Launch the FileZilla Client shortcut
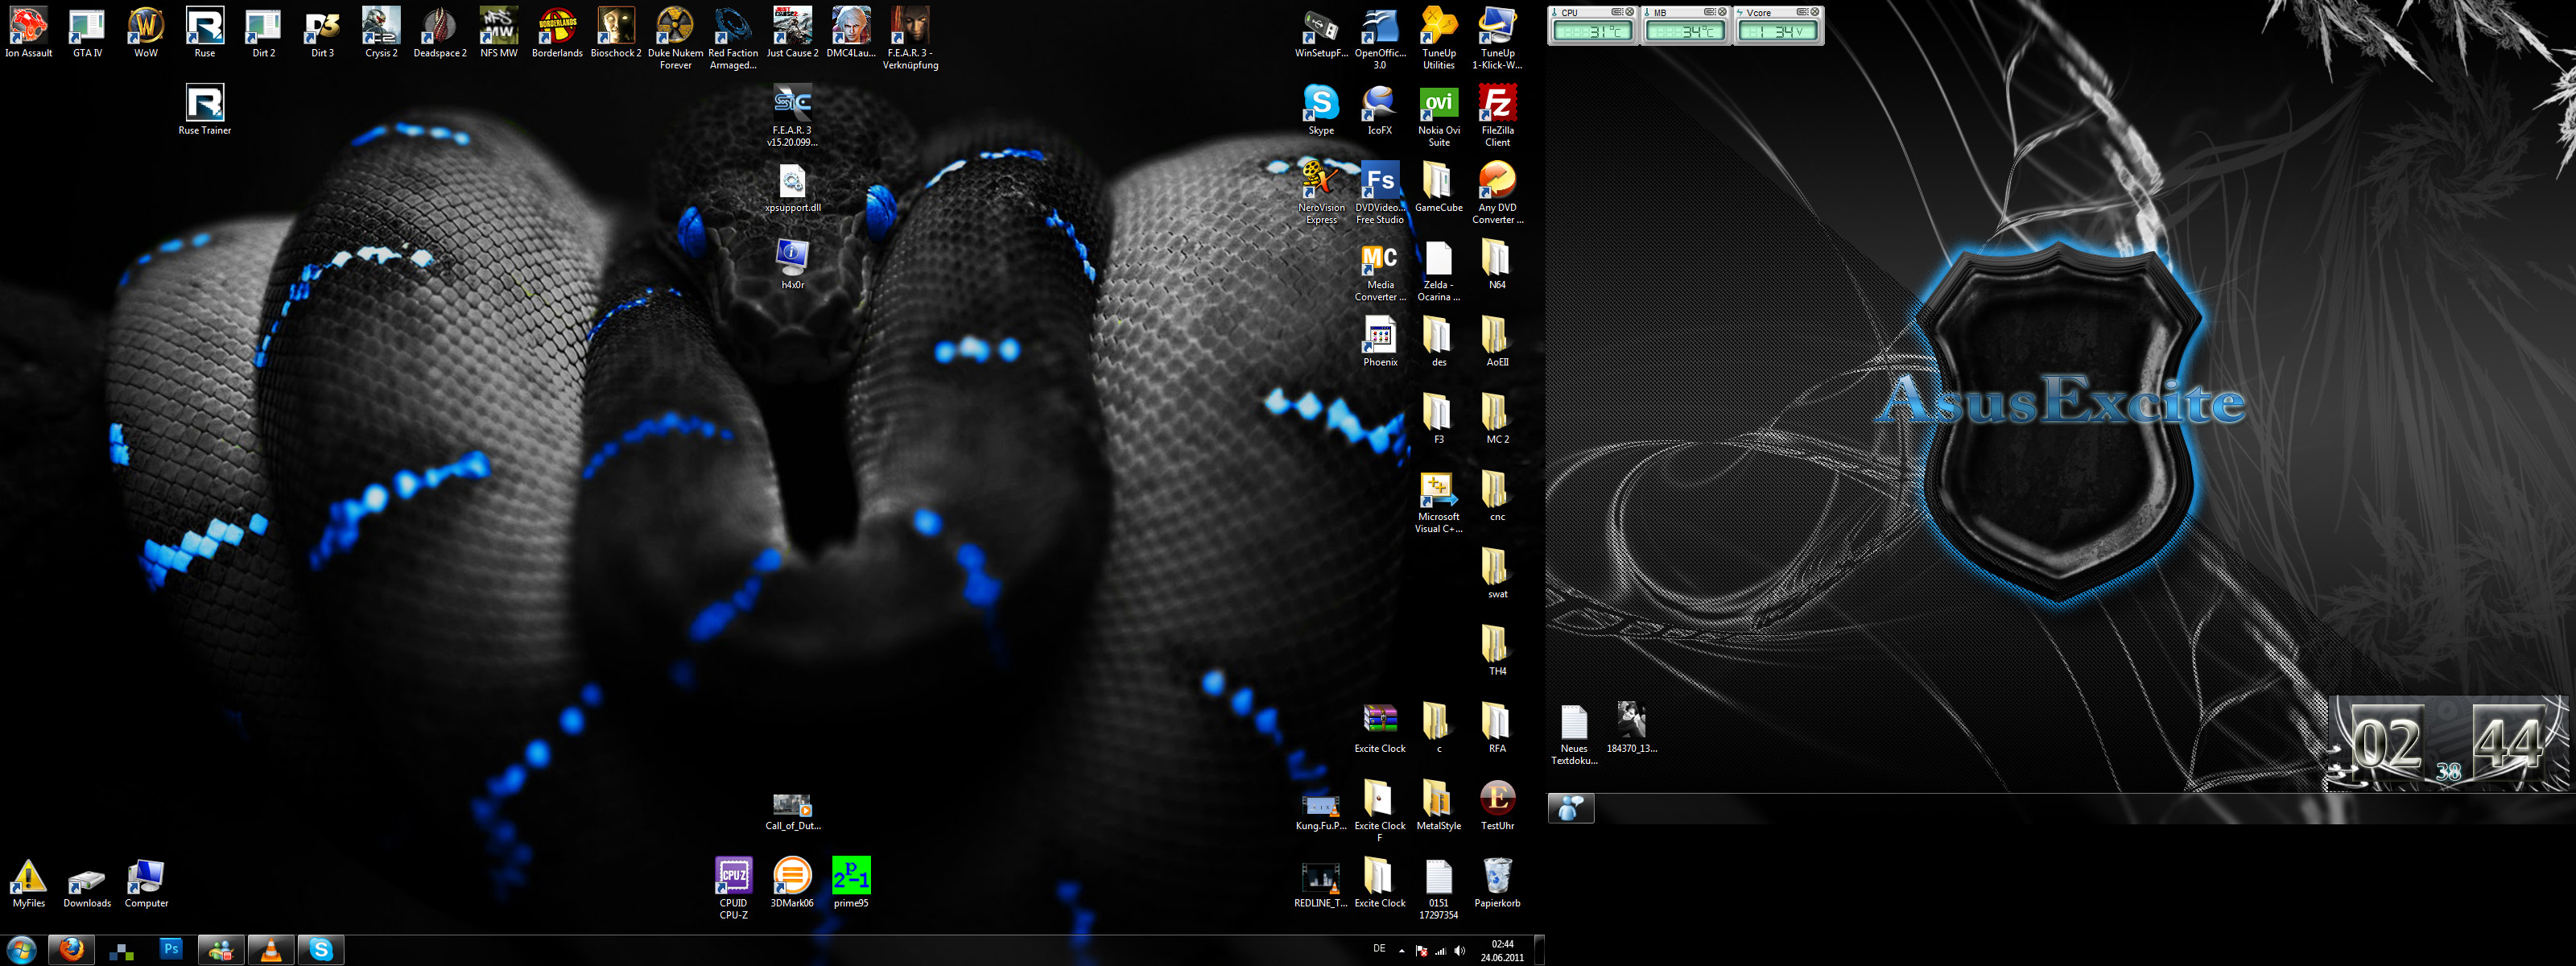This screenshot has width=2576, height=966. (x=1497, y=105)
